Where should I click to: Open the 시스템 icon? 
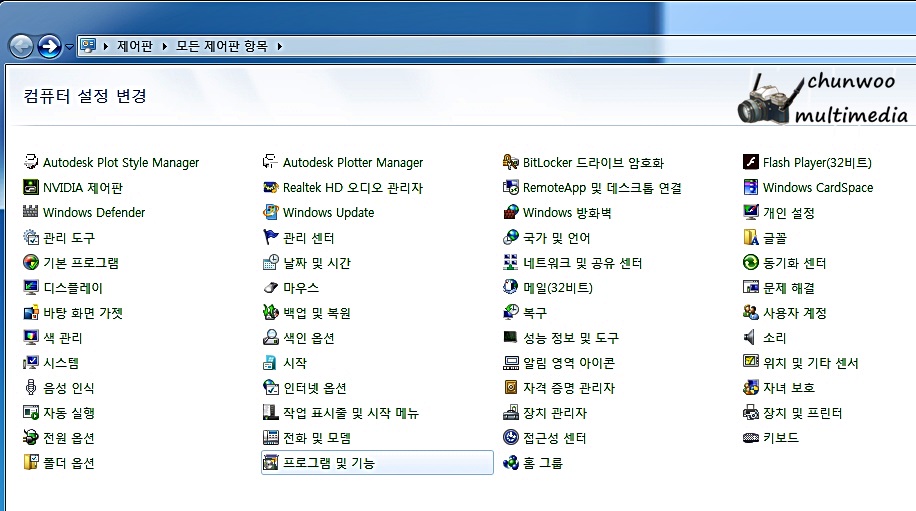30,362
